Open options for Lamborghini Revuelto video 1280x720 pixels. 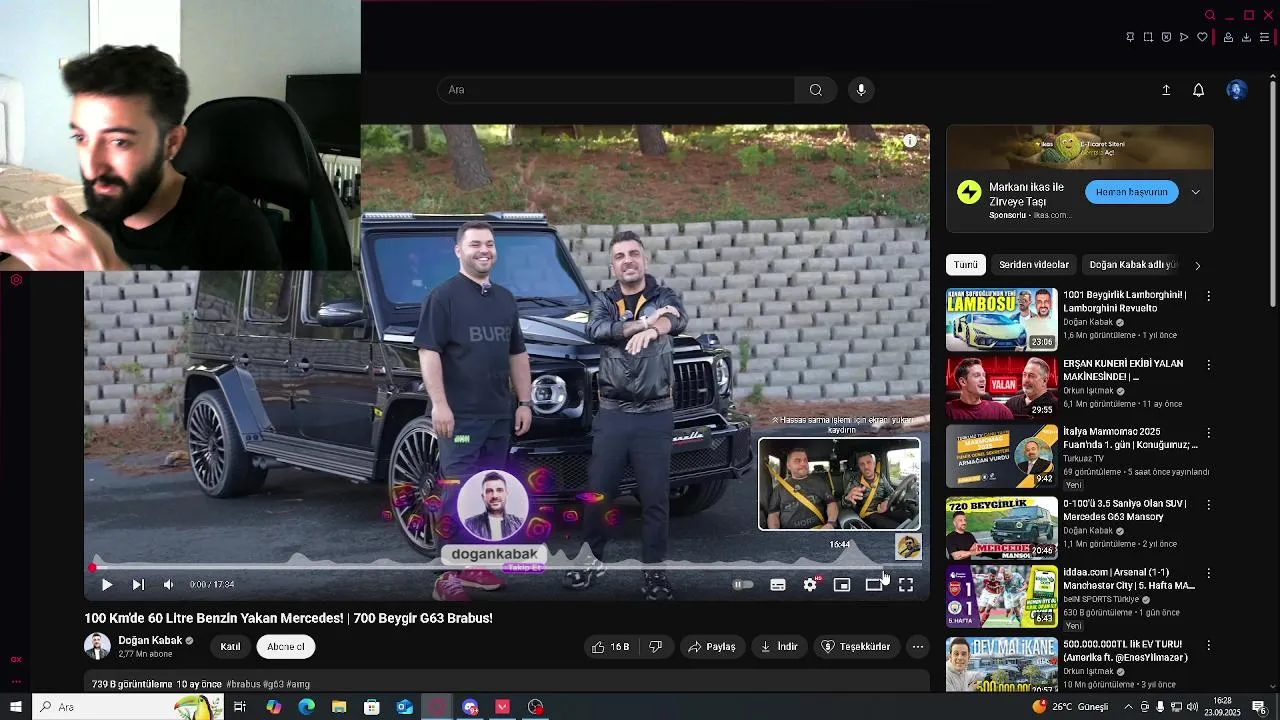tap(1208, 296)
